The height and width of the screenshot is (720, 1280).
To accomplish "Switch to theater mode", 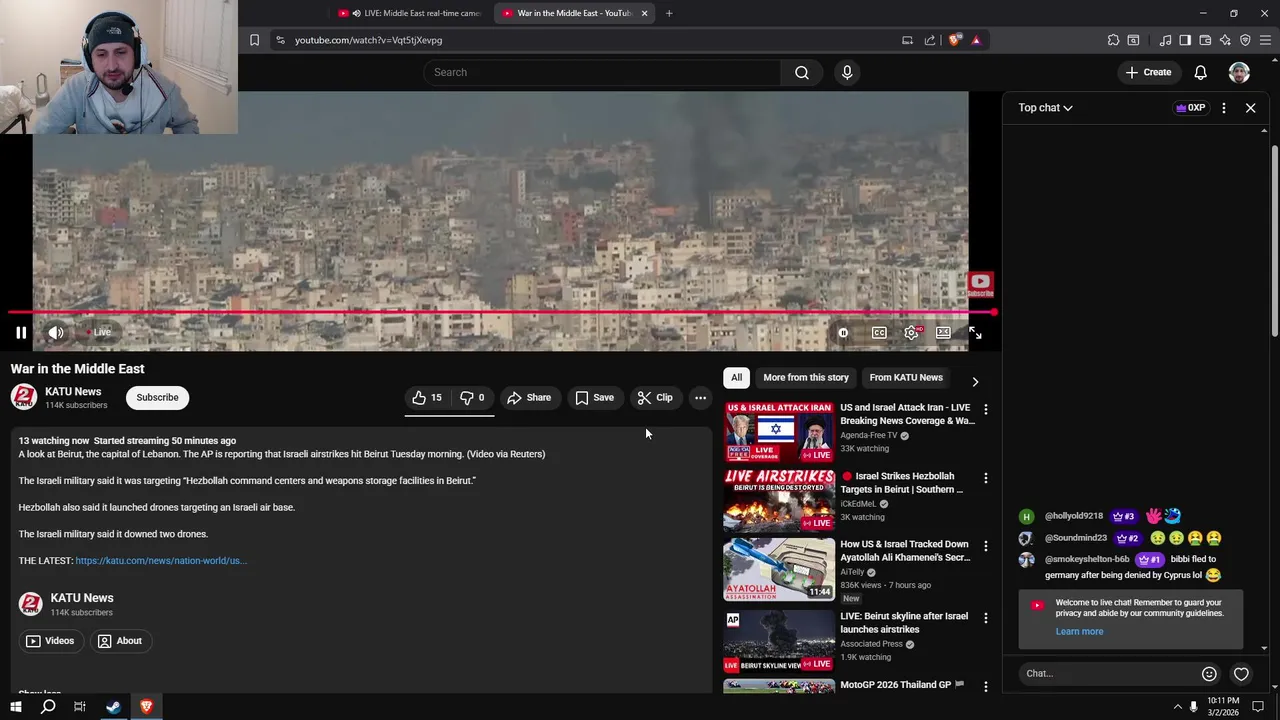I will click(943, 333).
